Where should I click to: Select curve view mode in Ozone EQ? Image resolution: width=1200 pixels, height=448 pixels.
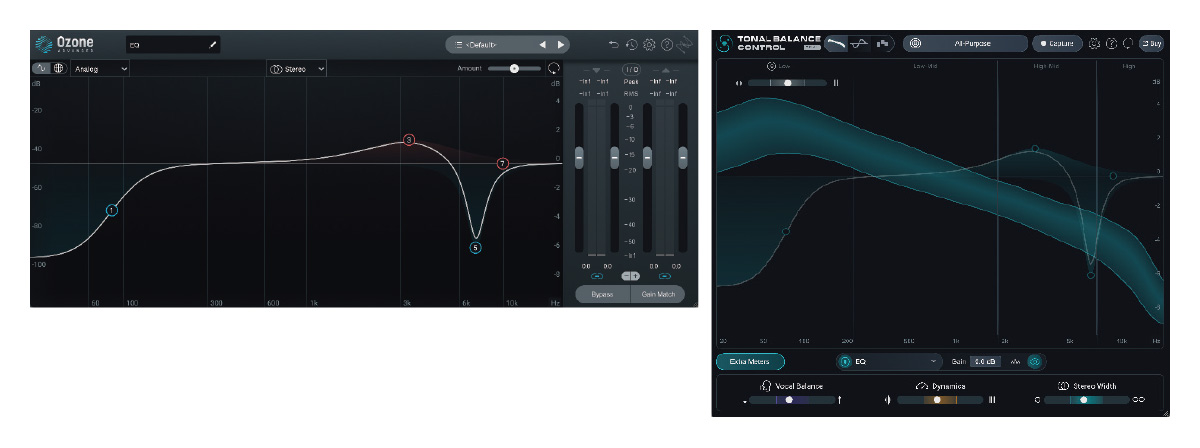tap(41, 68)
